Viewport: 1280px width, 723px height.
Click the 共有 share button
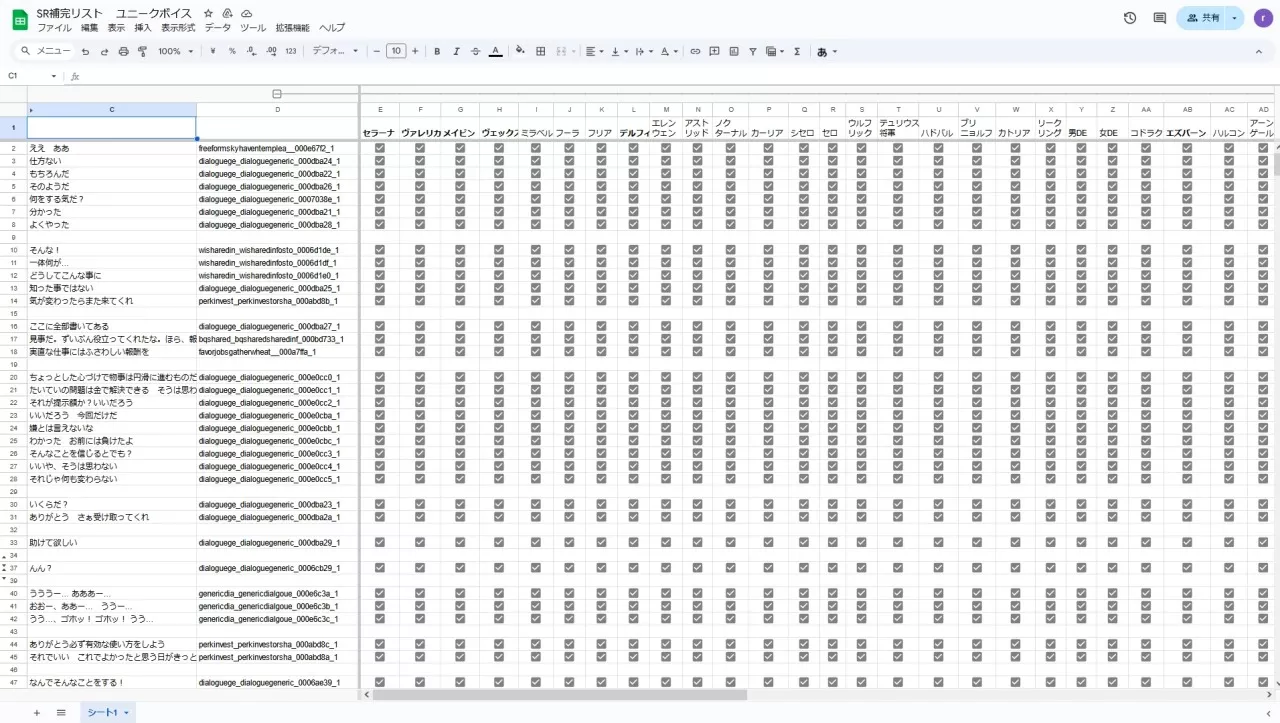1202,18
